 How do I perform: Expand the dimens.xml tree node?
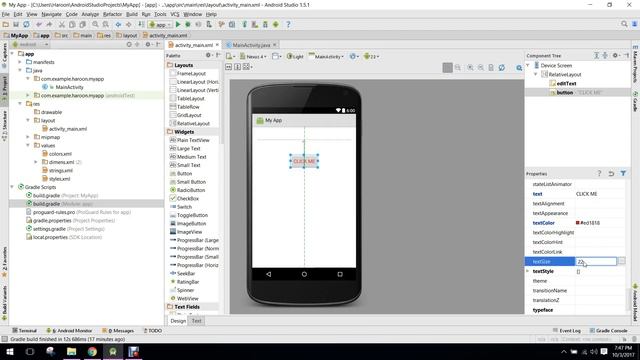coord(36,162)
